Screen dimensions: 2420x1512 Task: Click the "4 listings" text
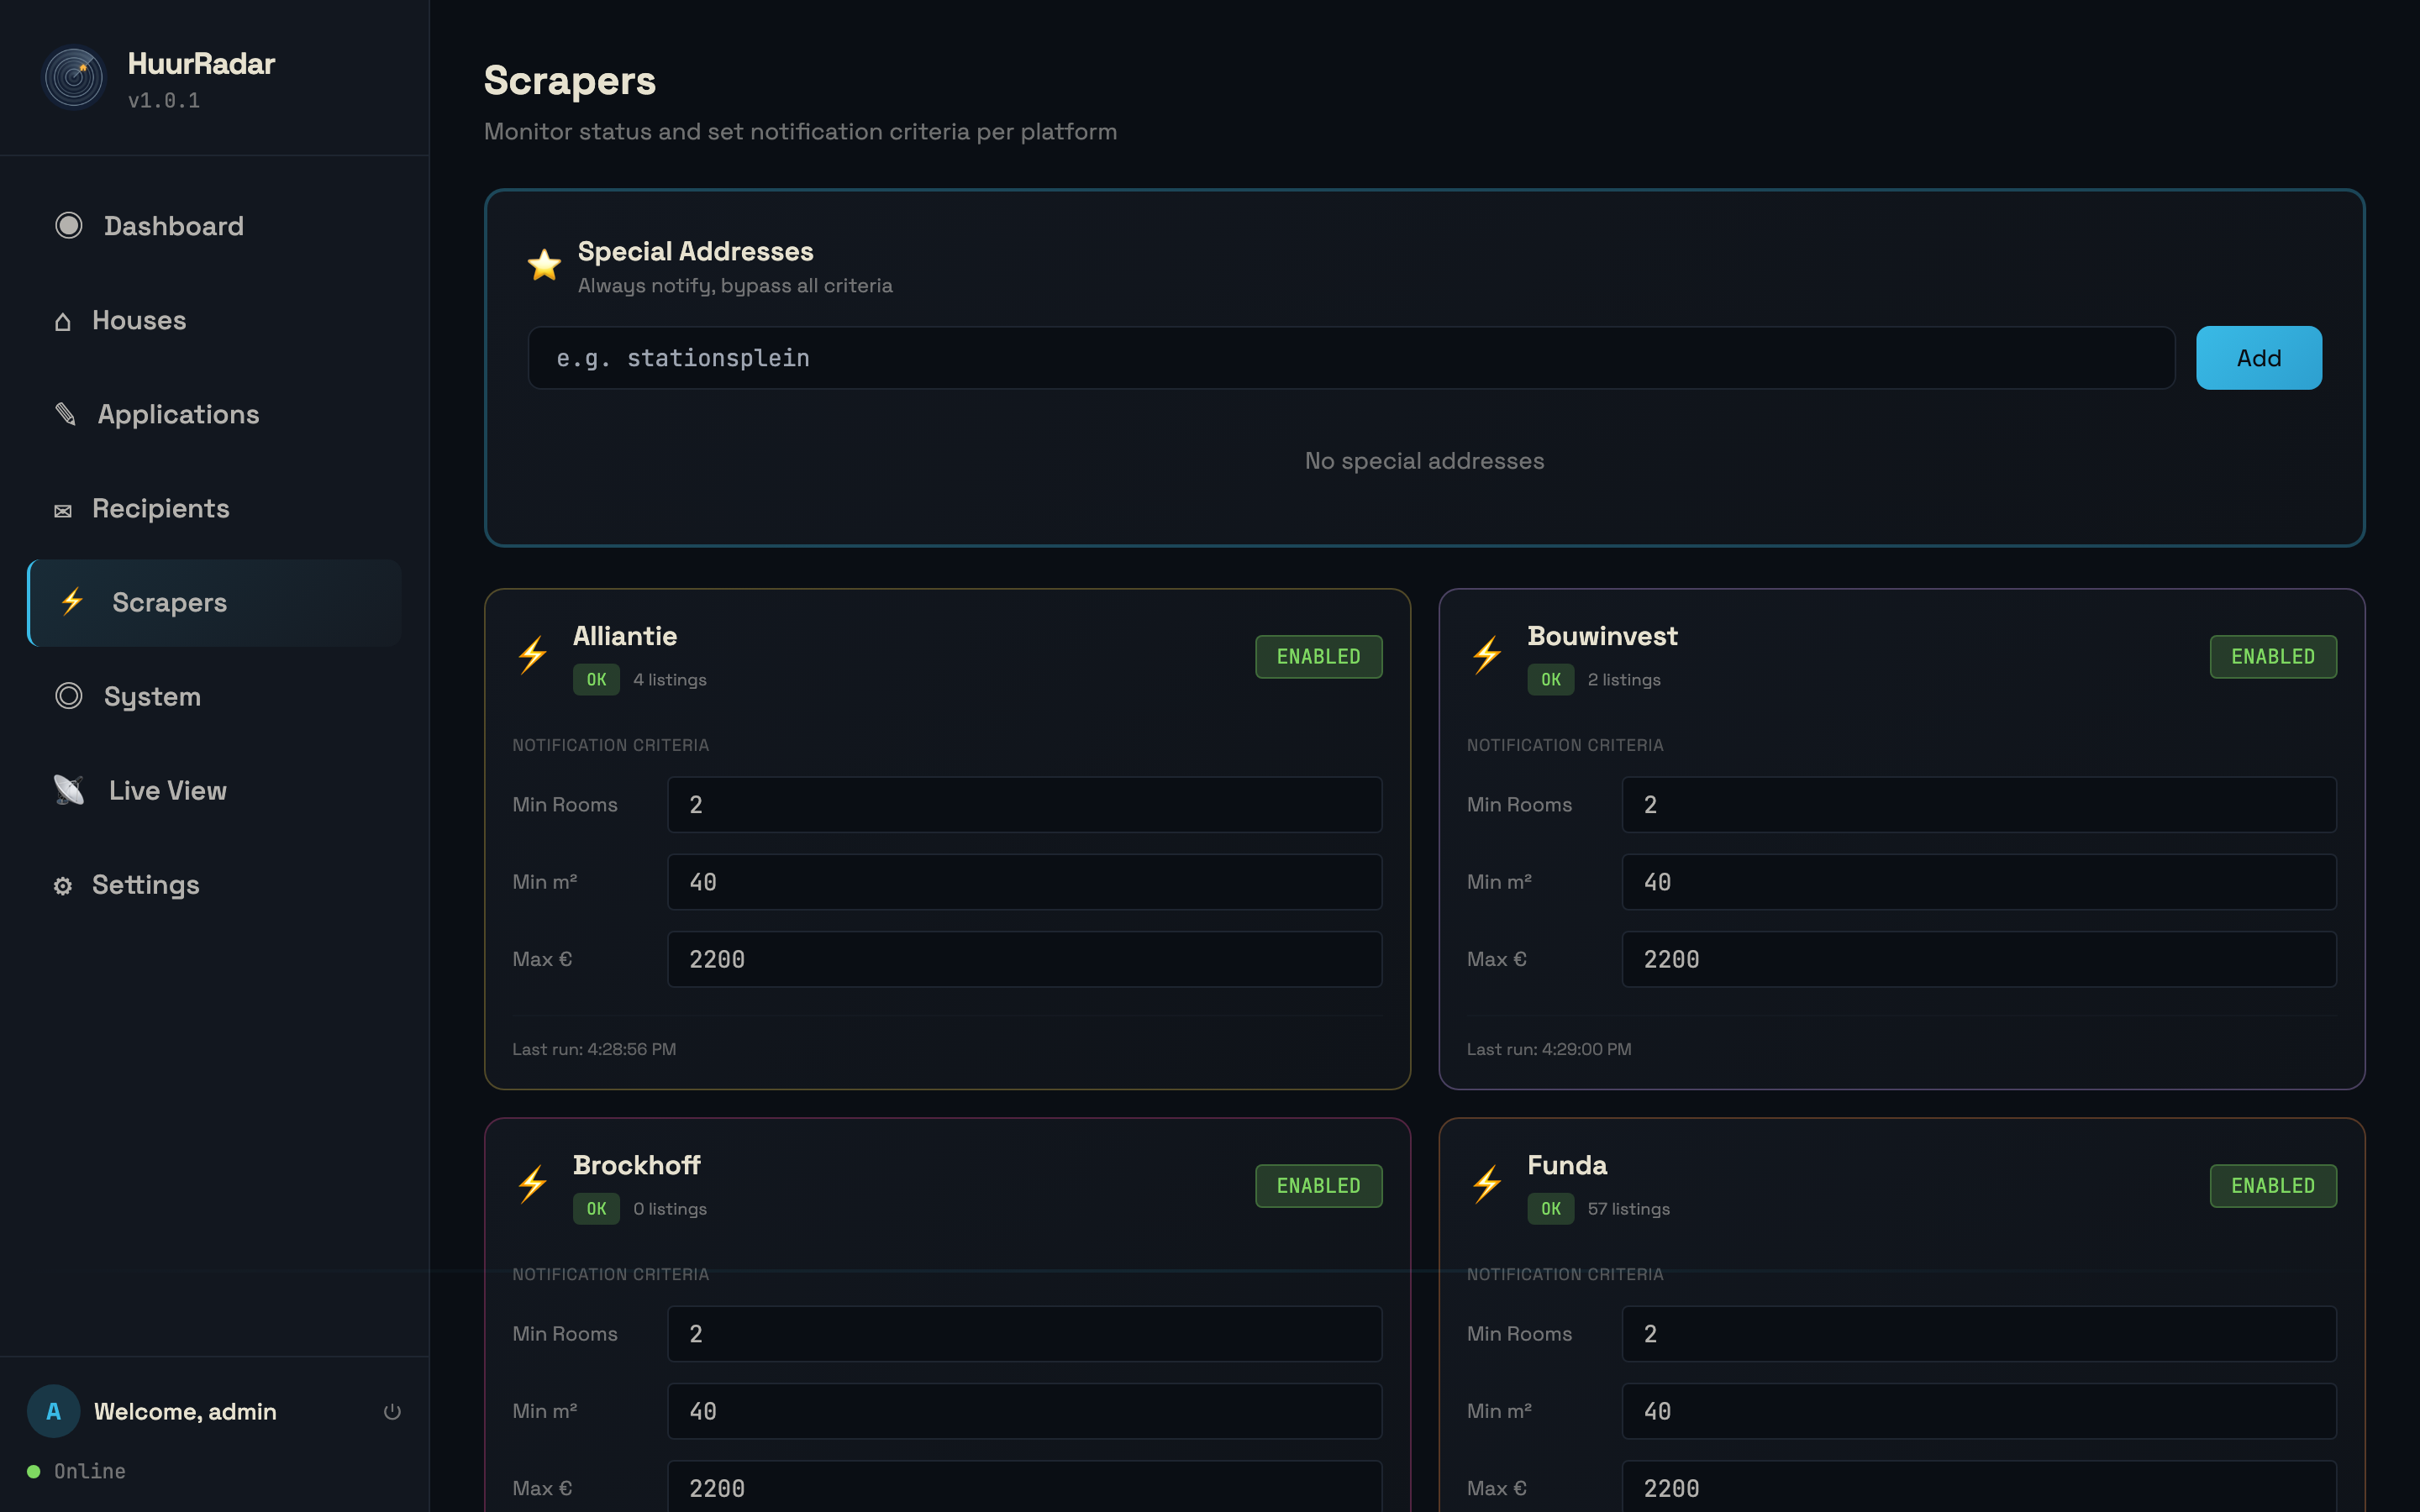click(669, 680)
